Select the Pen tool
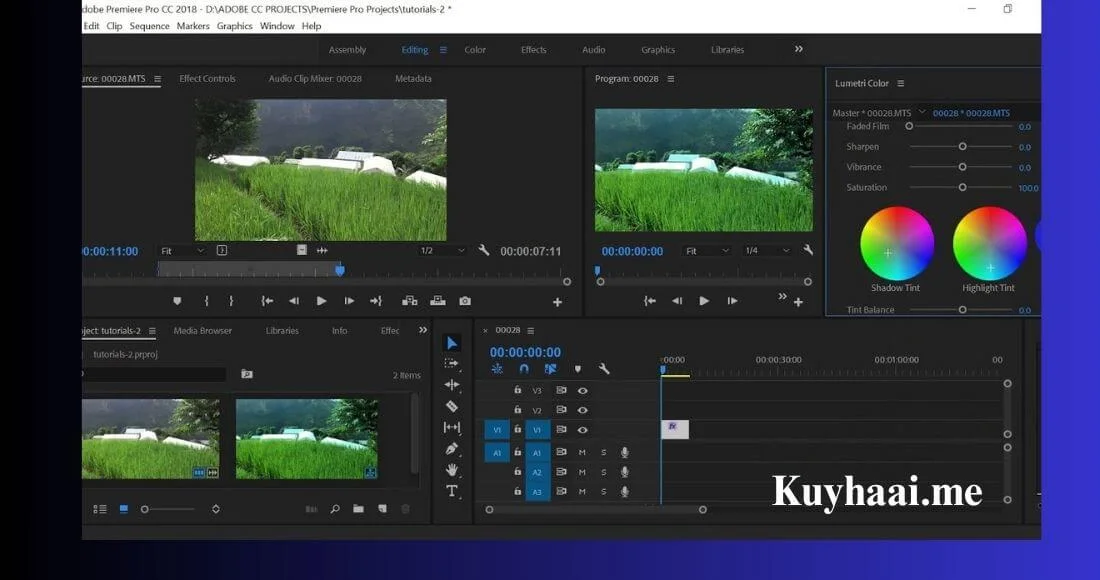Image resolution: width=1100 pixels, height=580 pixels. (452, 449)
